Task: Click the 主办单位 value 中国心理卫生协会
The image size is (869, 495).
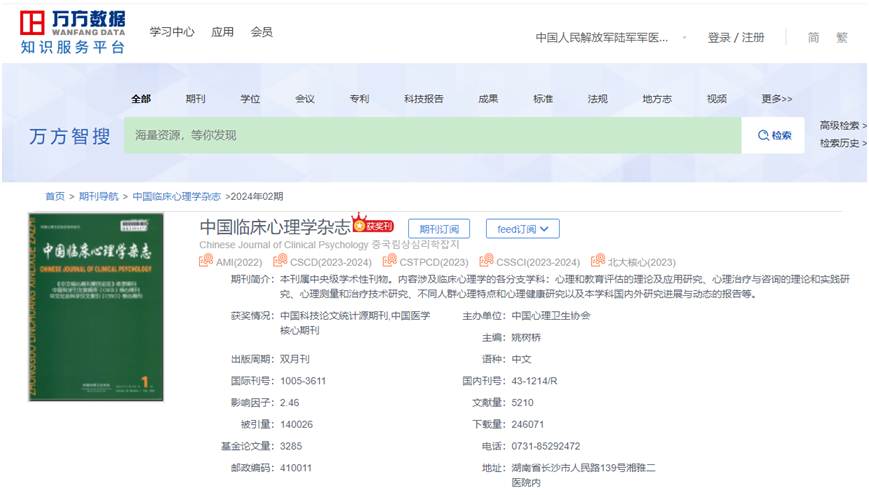Action: 551,316
